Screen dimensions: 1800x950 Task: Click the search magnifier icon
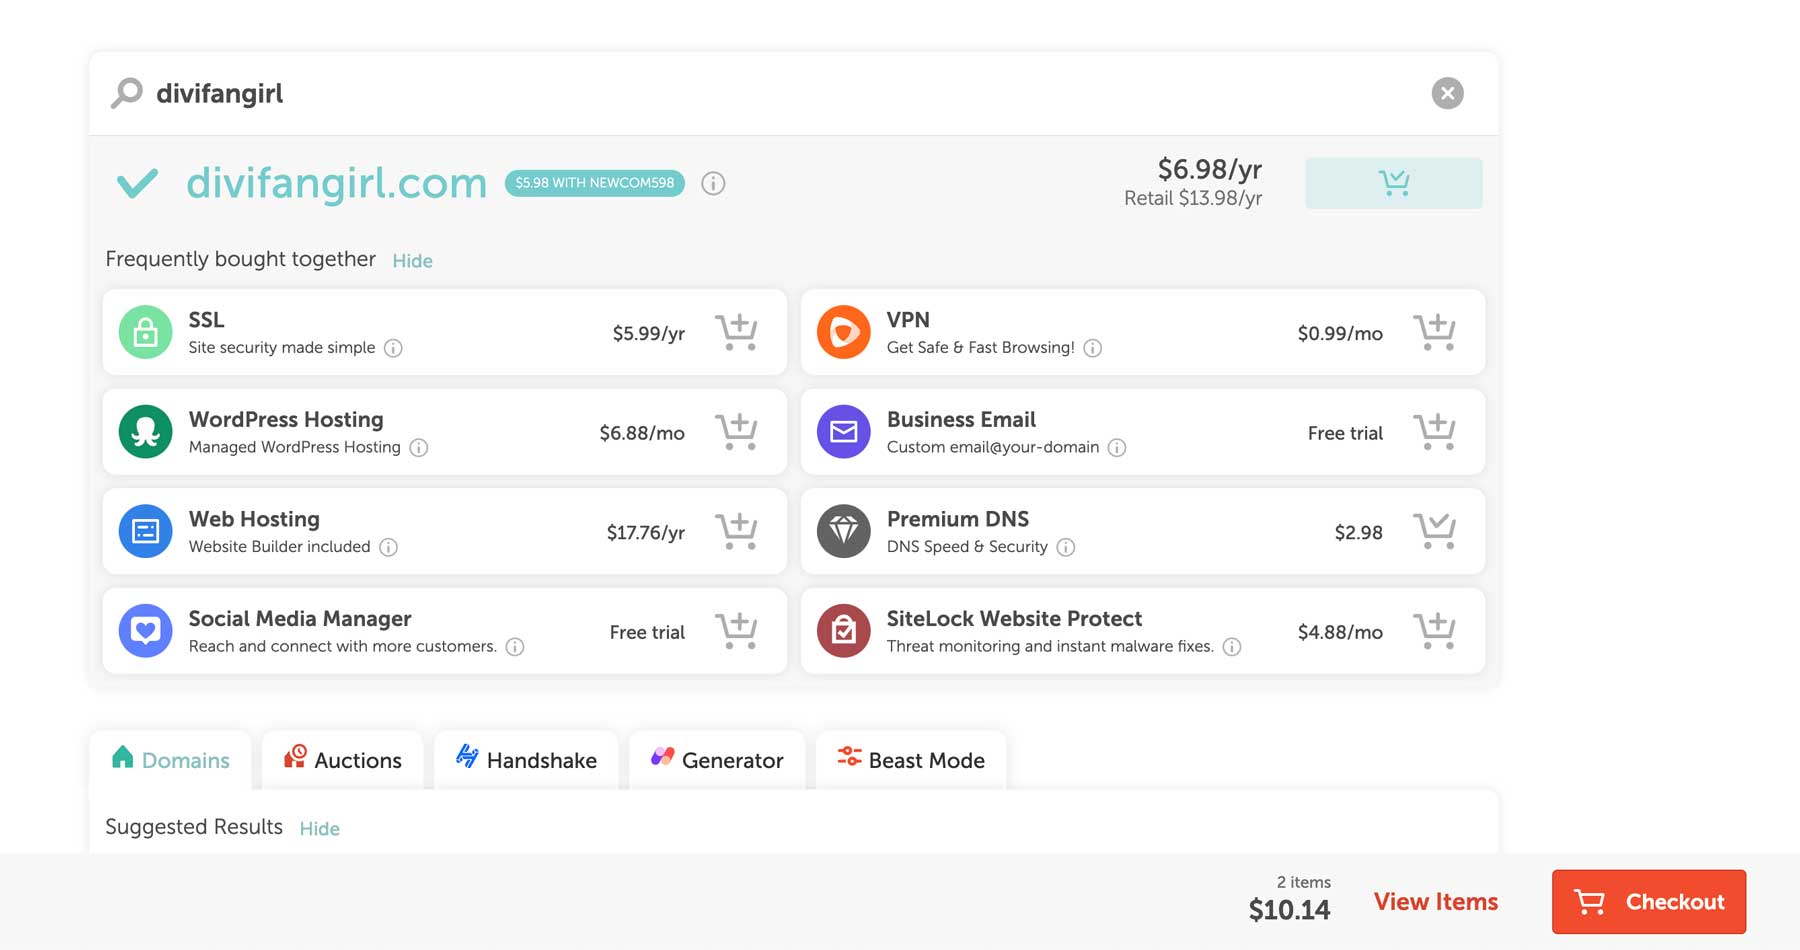[x=126, y=92]
